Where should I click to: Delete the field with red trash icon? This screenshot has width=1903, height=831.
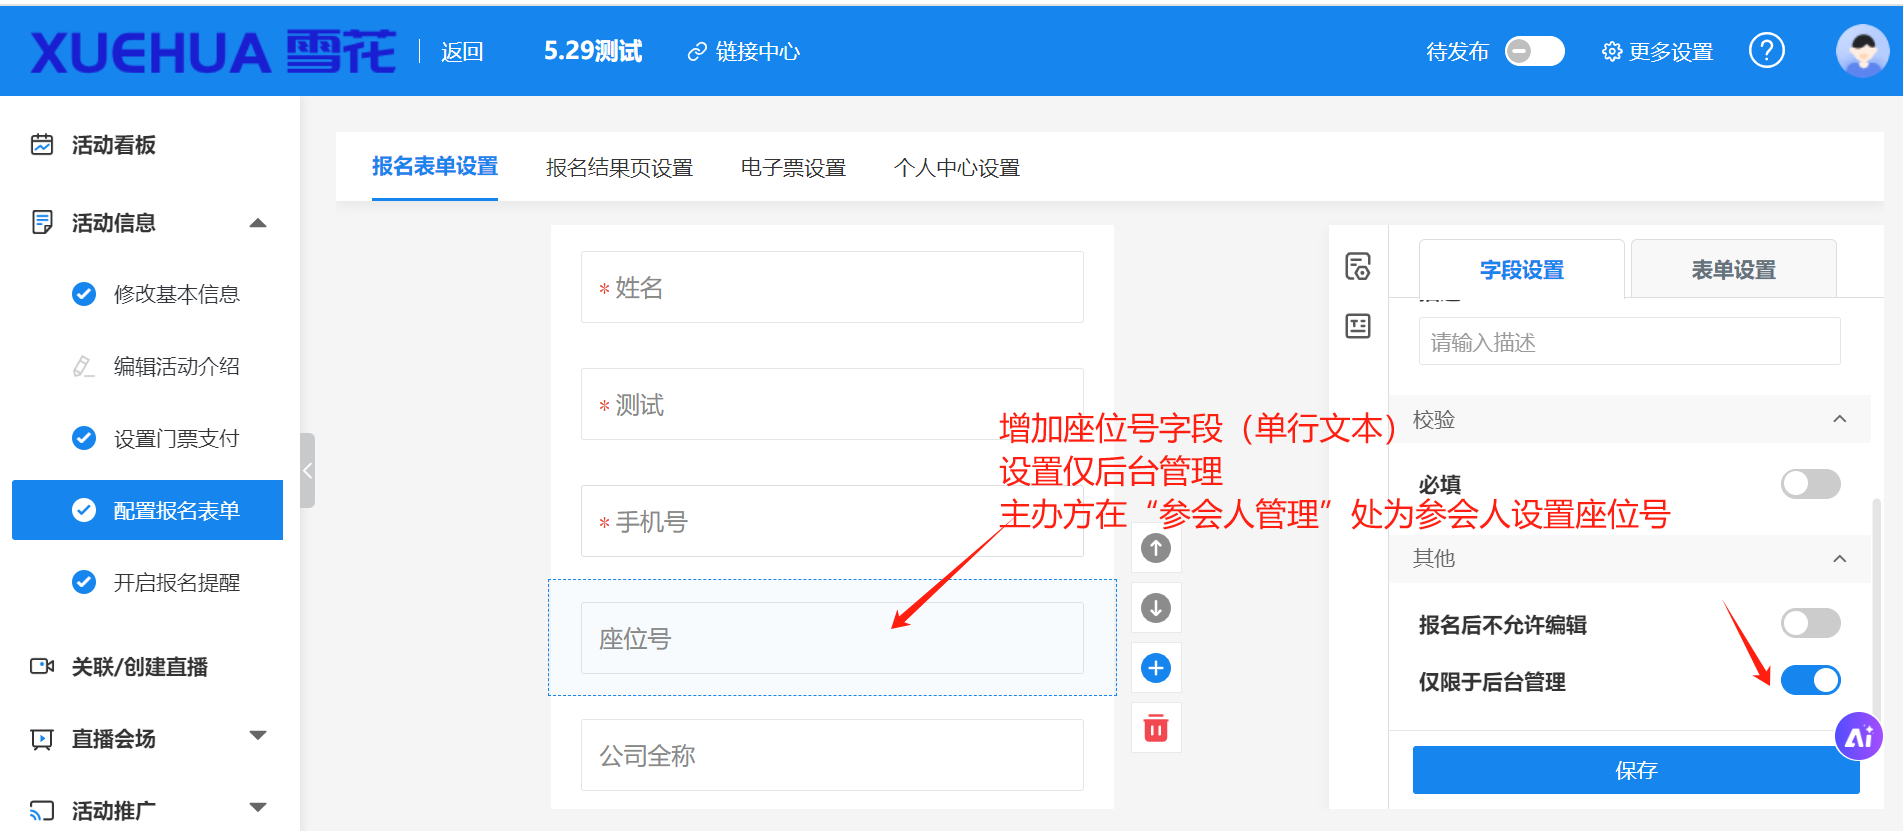coord(1156,728)
